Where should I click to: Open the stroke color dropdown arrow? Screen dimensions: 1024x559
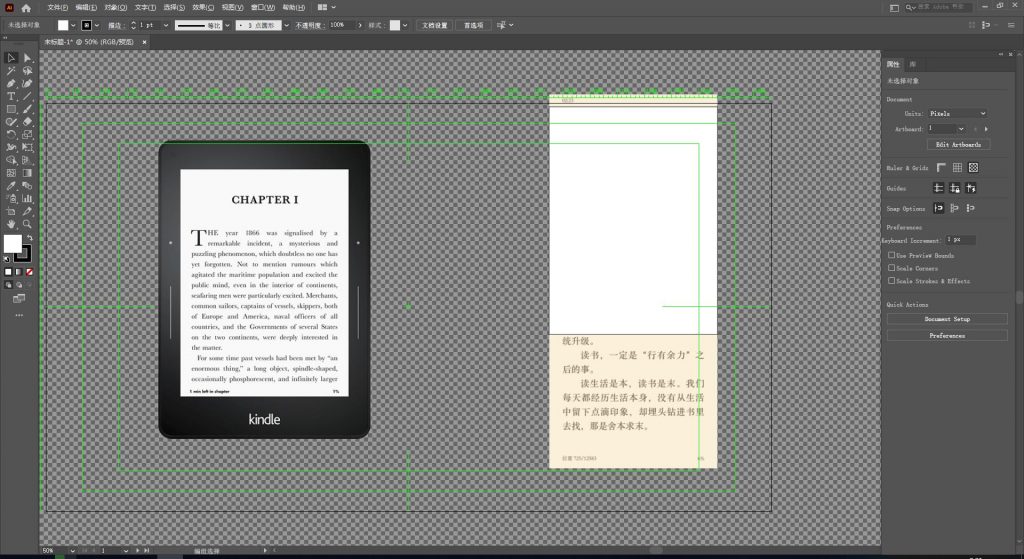[x=97, y=25]
